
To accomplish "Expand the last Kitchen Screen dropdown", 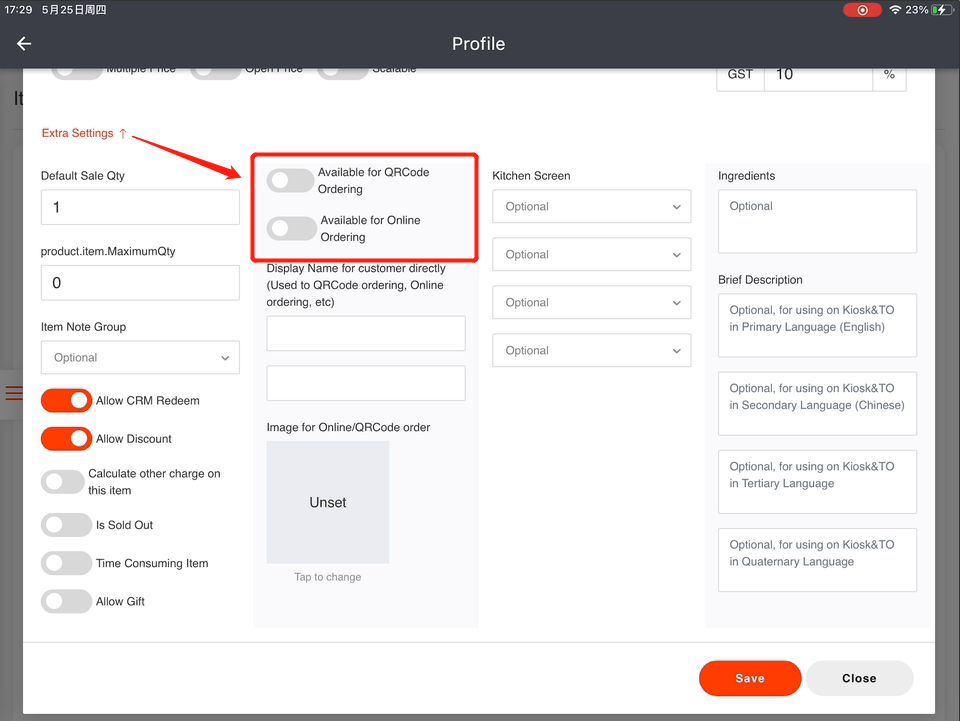I will tap(591, 351).
